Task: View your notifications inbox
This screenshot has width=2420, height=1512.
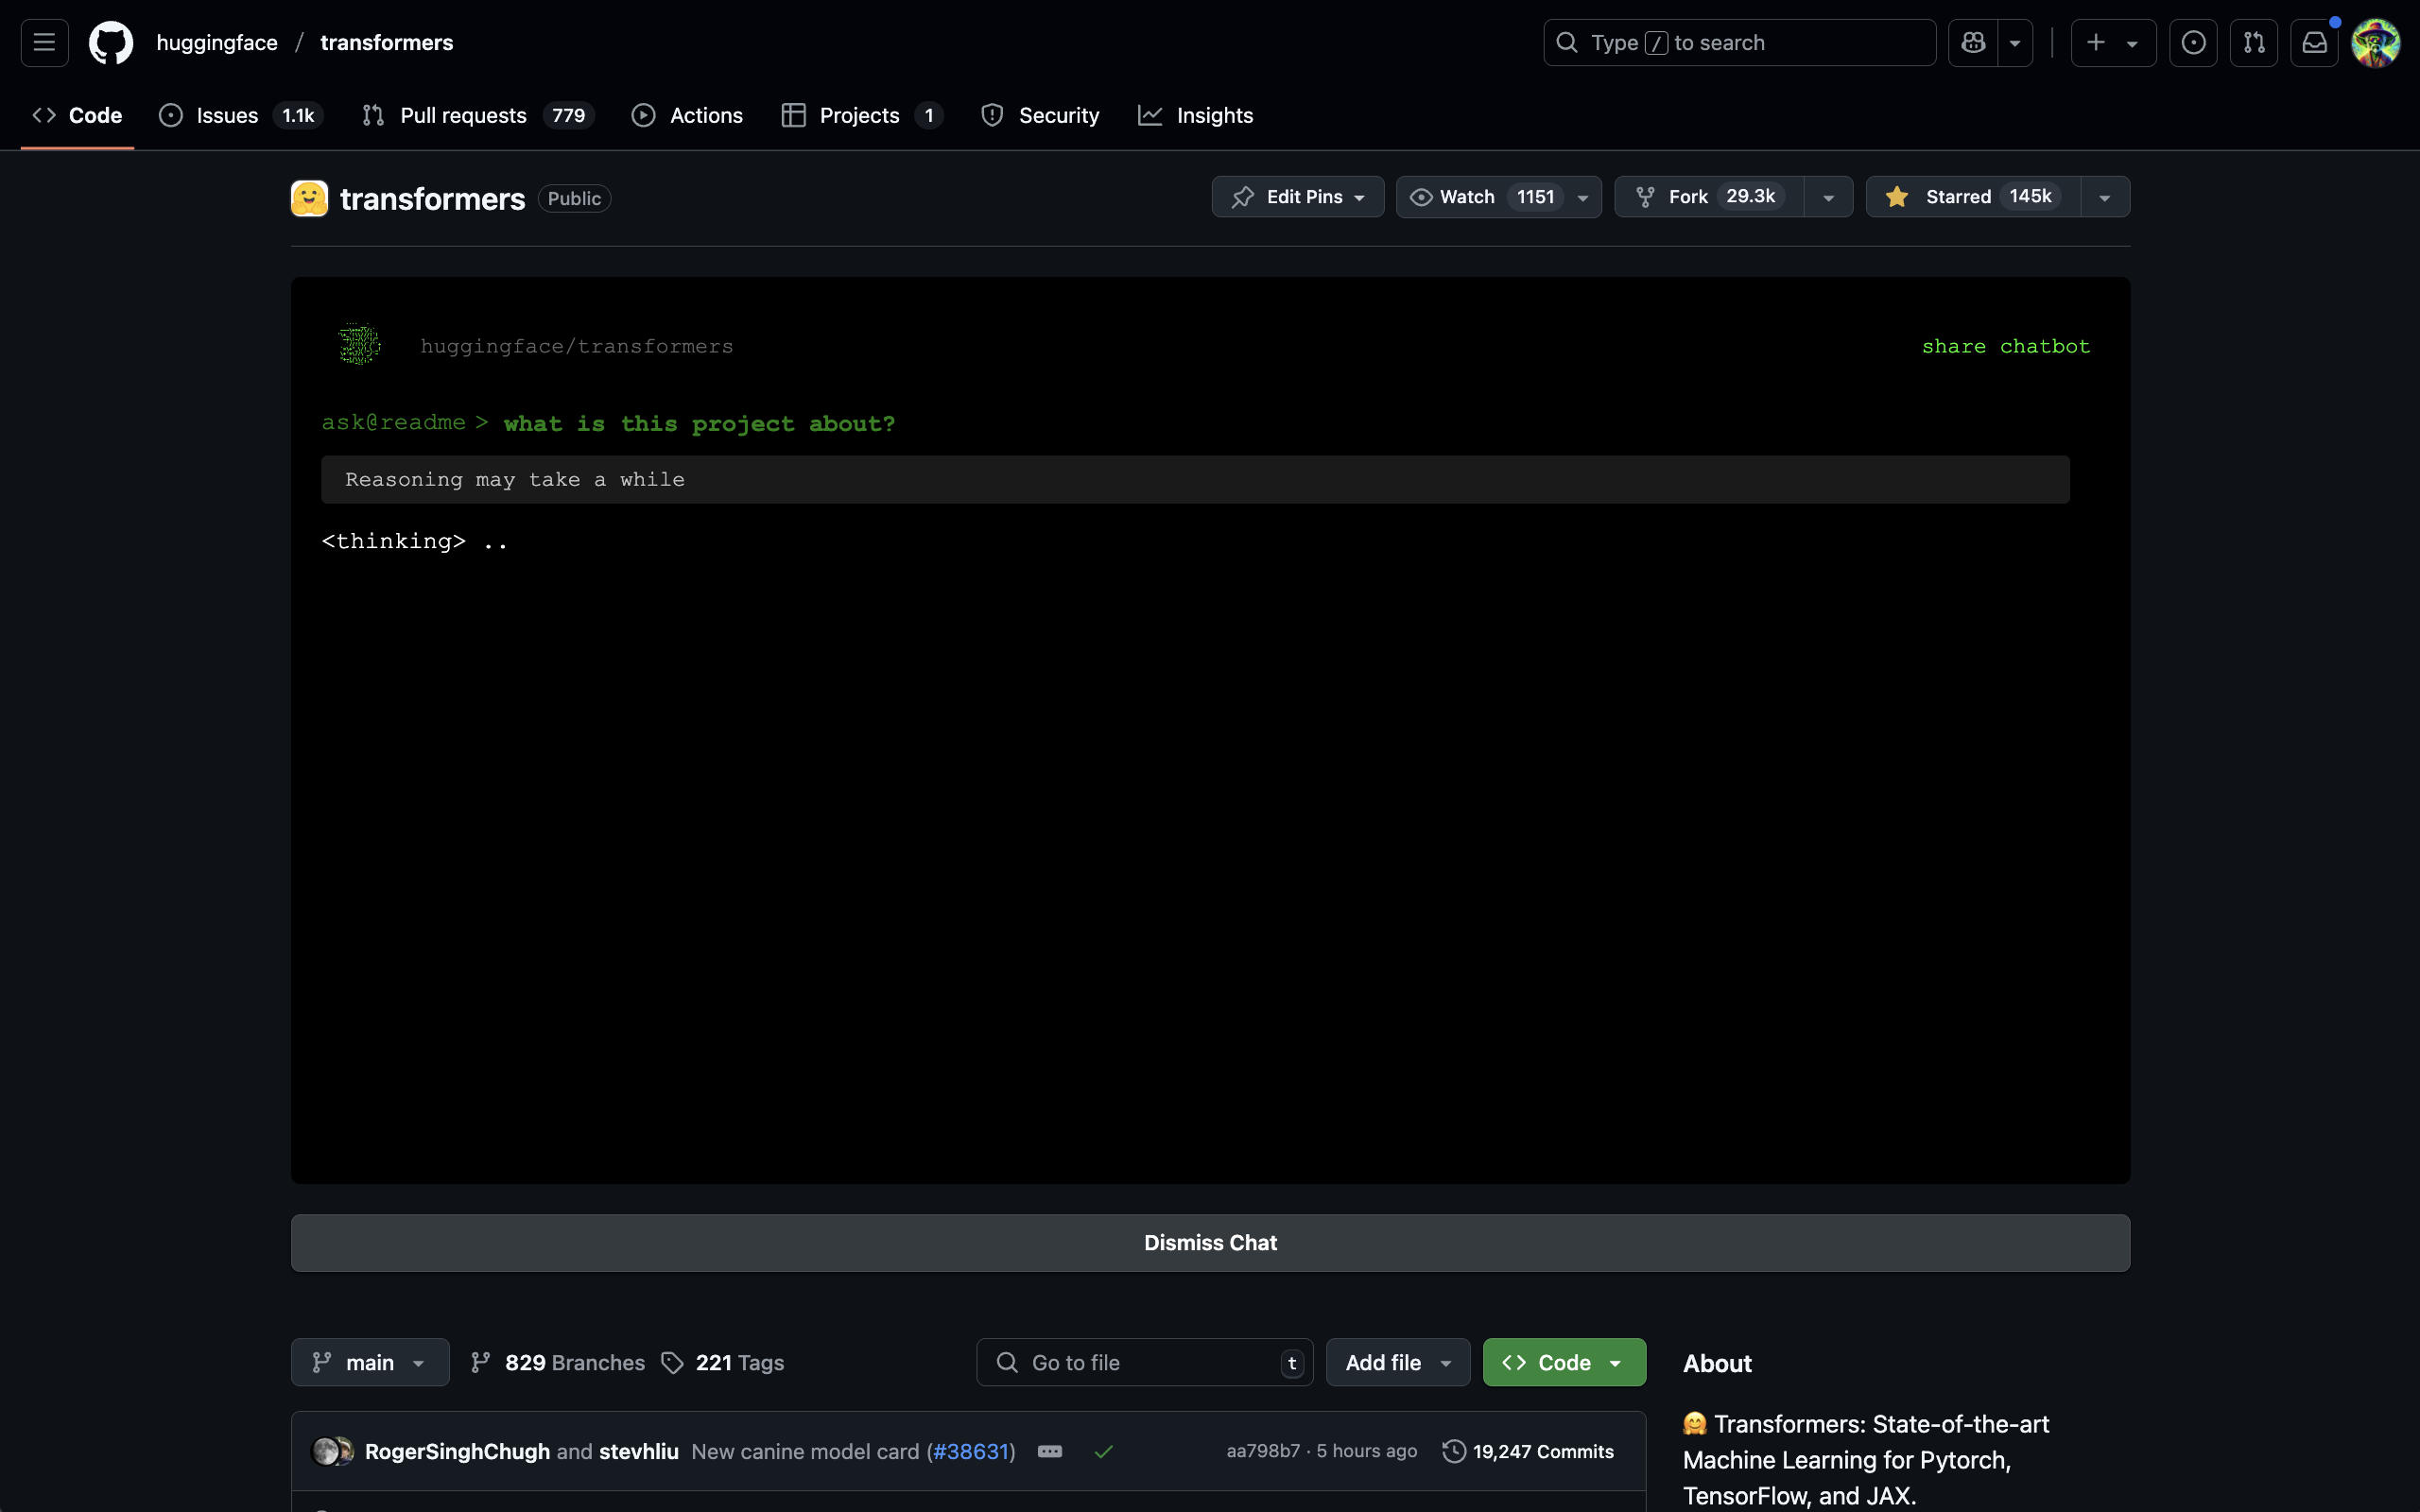Action: [x=2315, y=42]
